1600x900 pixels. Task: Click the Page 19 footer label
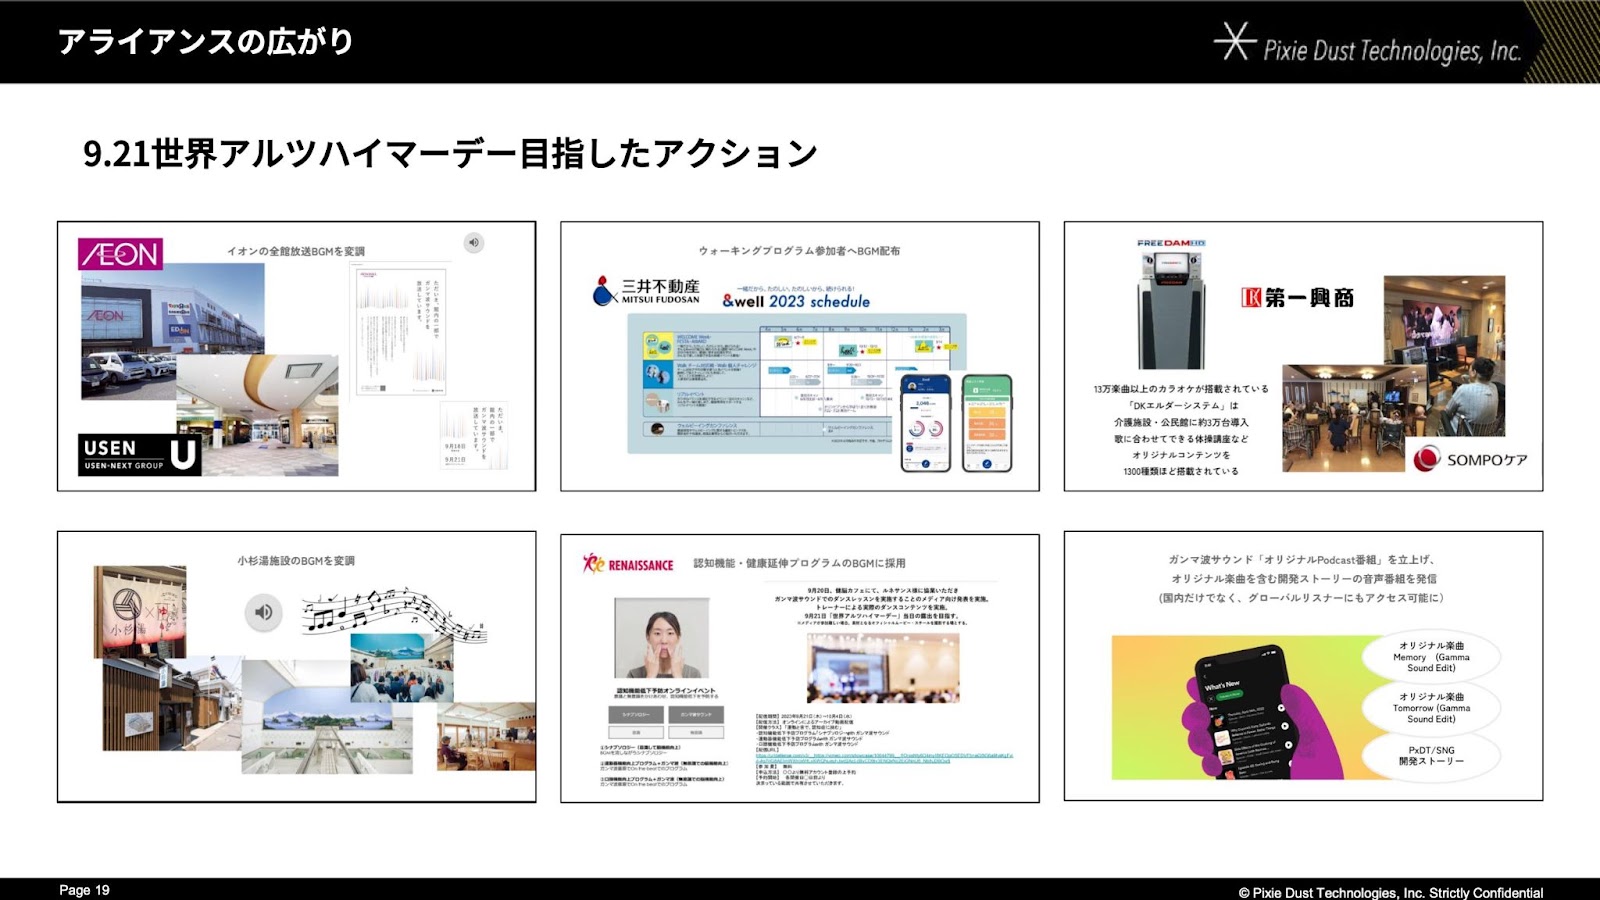(x=84, y=890)
